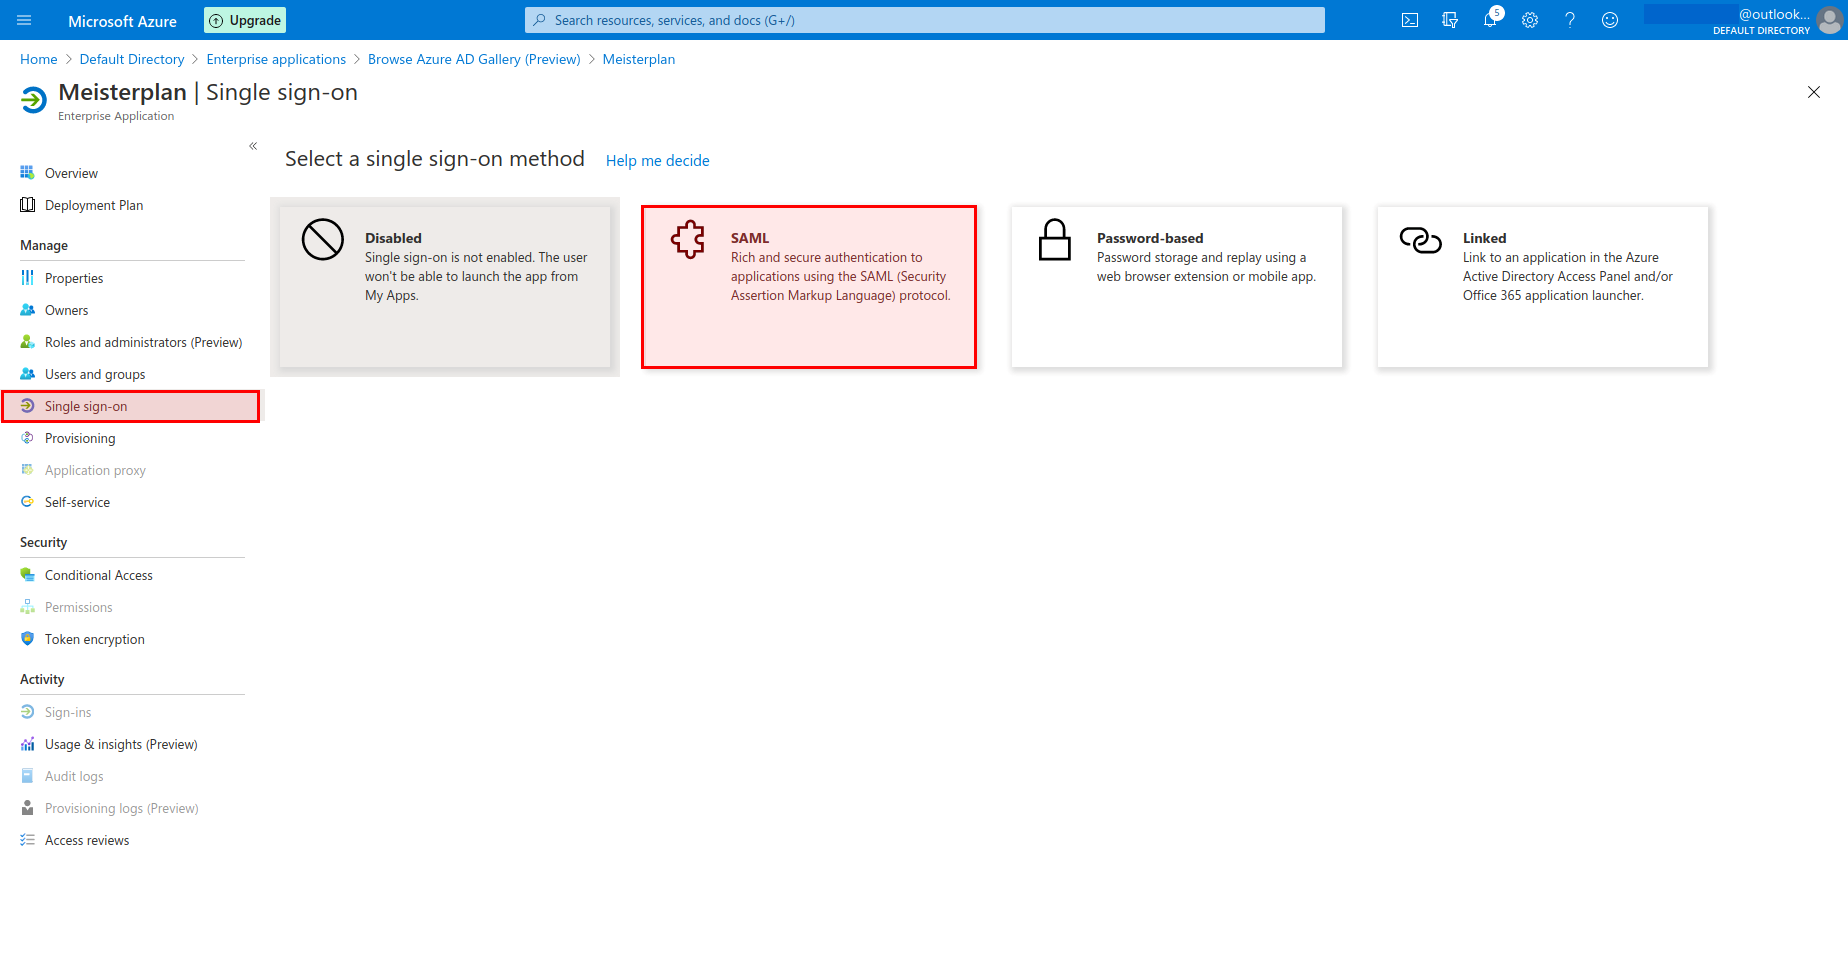Click Help me decide link
Viewport: 1848px width, 961px height.
pos(658,160)
